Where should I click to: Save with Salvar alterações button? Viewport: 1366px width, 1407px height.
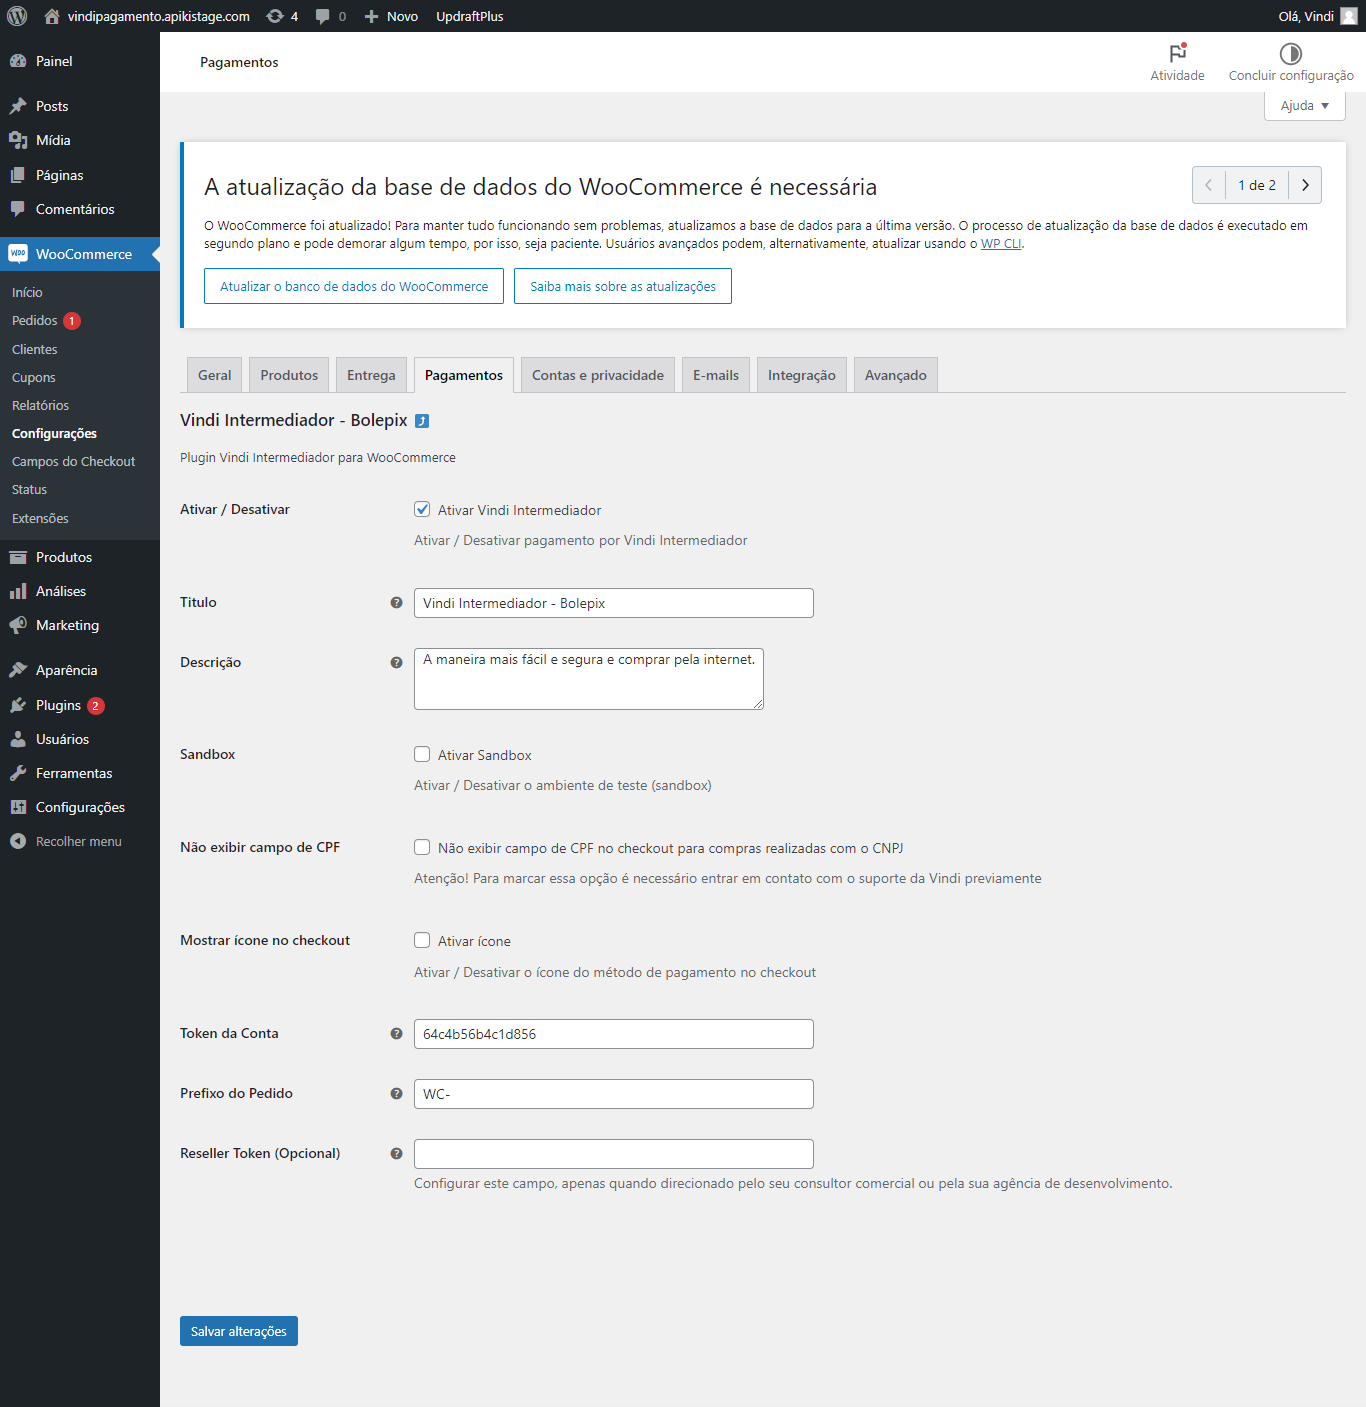239,1331
